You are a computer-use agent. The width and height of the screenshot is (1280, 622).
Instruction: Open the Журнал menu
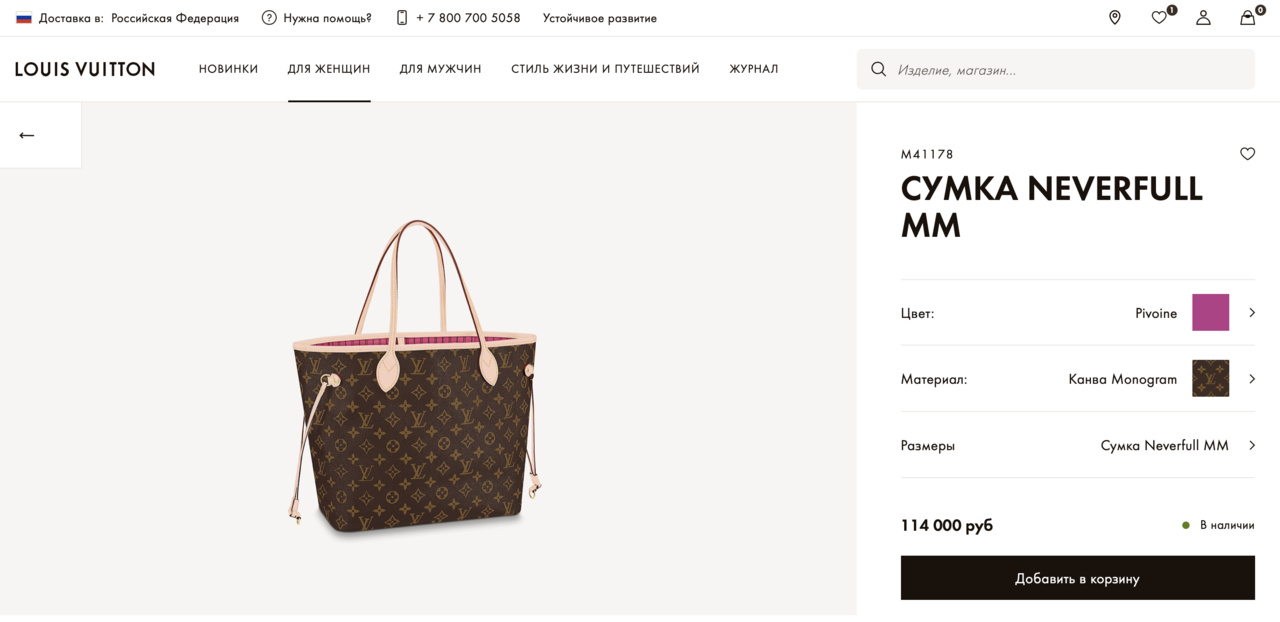coord(753,69)
